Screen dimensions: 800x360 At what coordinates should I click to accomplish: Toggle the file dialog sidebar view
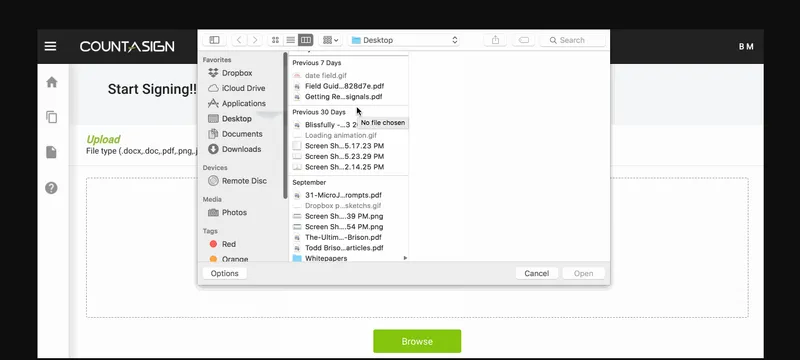(x=214, y=40)
